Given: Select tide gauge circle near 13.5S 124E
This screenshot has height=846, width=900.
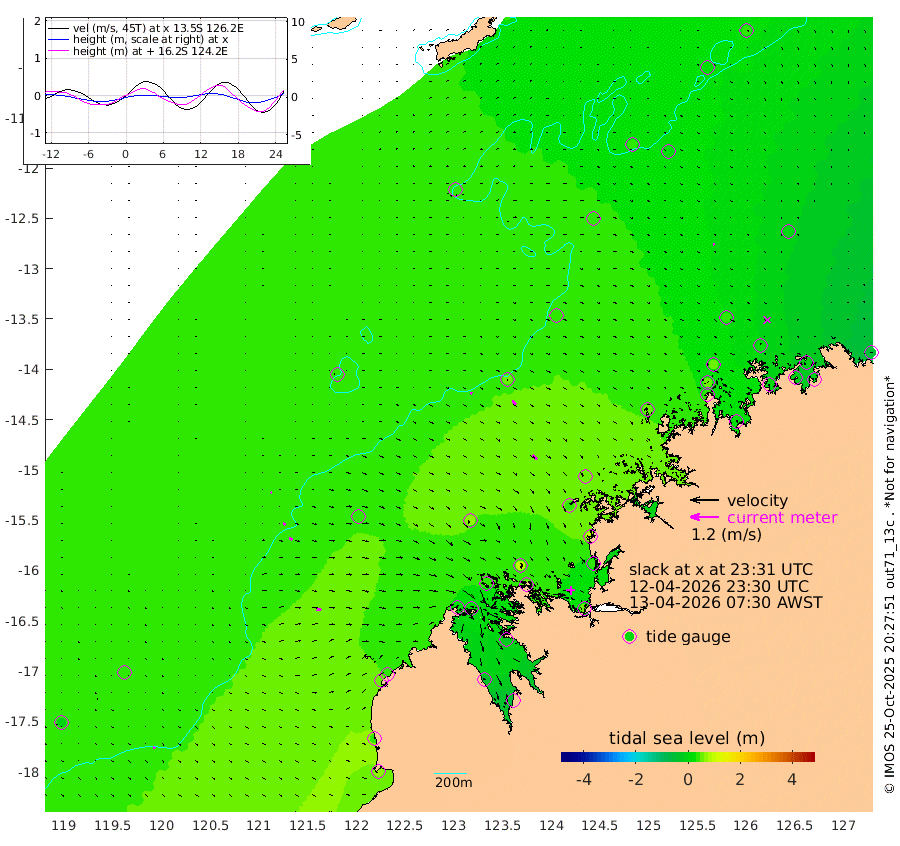Looking at the screenshot, I should [x=556, y=315].
